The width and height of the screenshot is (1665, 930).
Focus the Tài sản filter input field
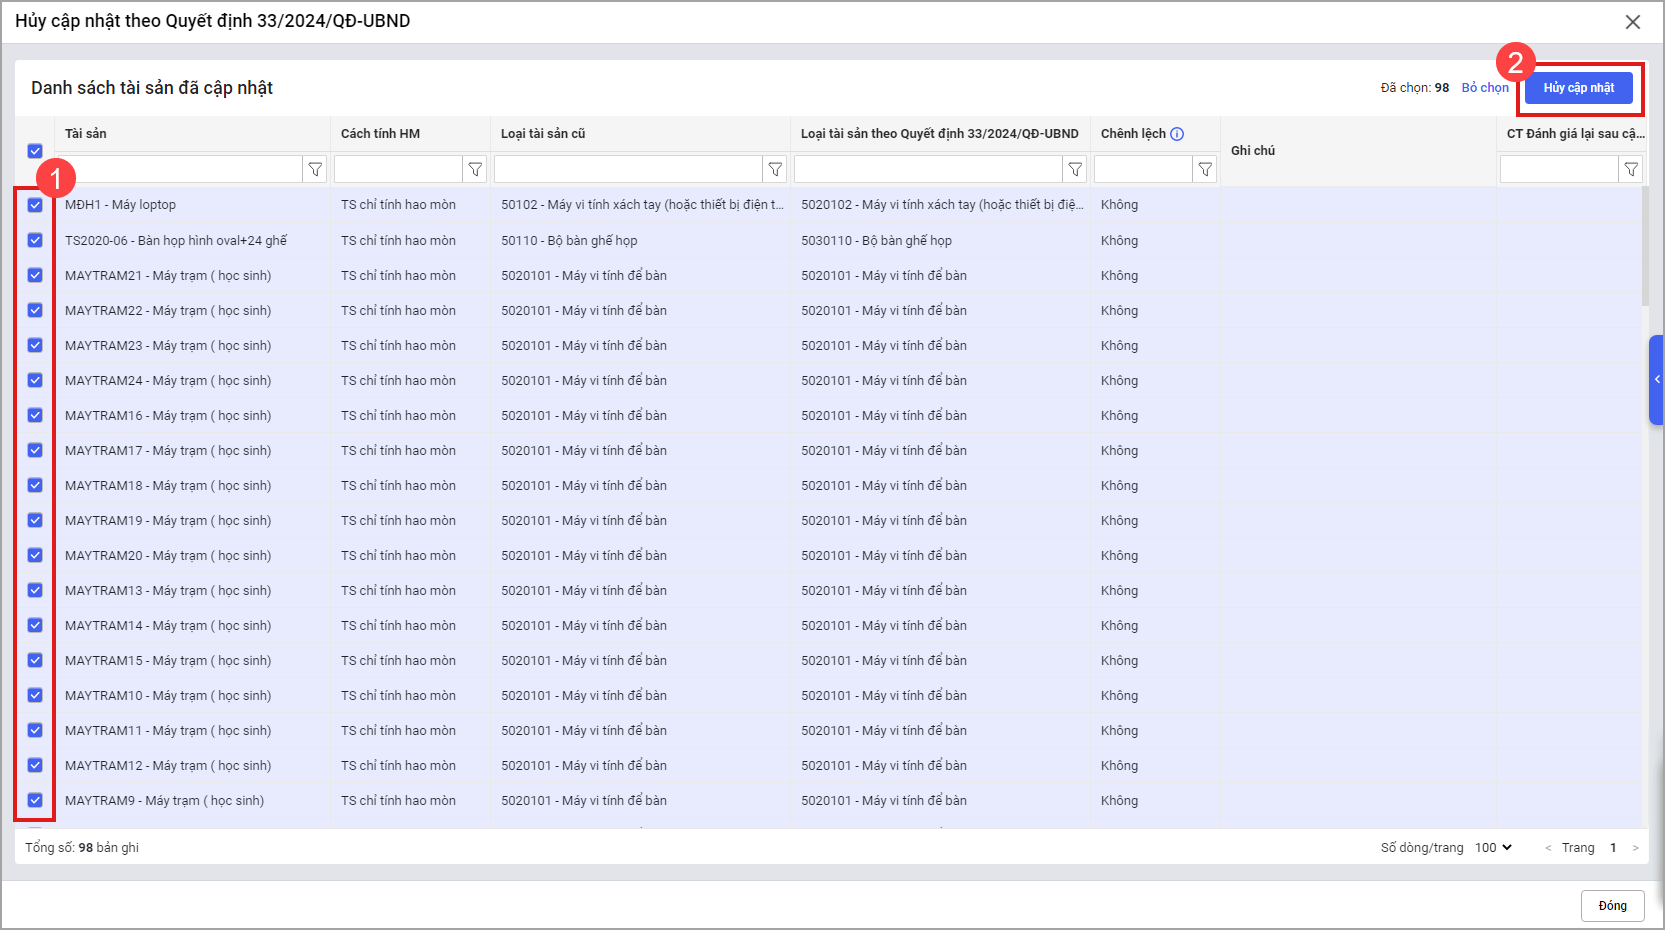click(x=182, y=170)
